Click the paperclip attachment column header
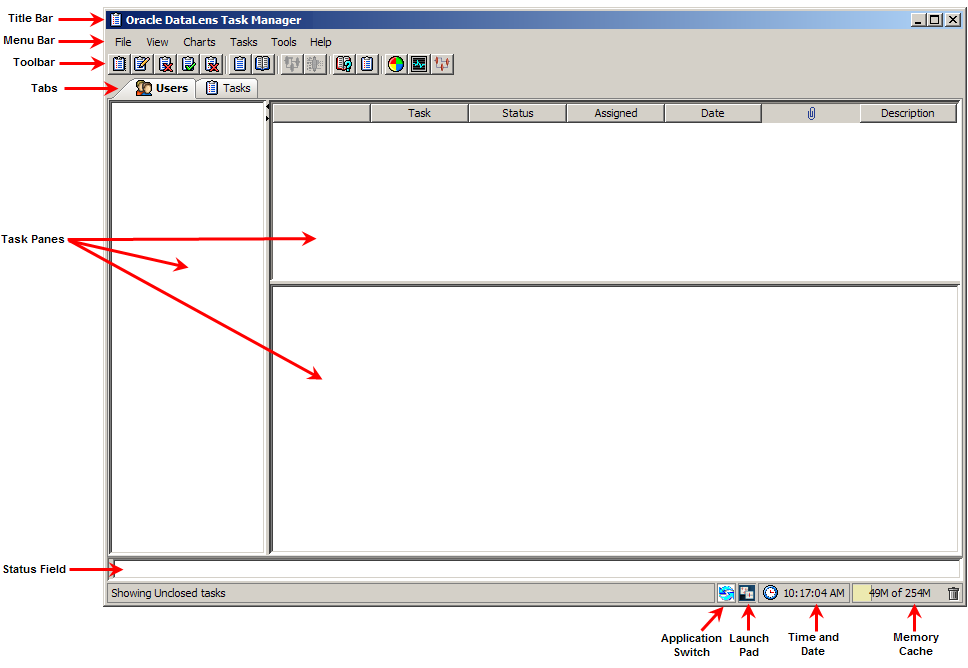968x668 pixels. (811, 113)
